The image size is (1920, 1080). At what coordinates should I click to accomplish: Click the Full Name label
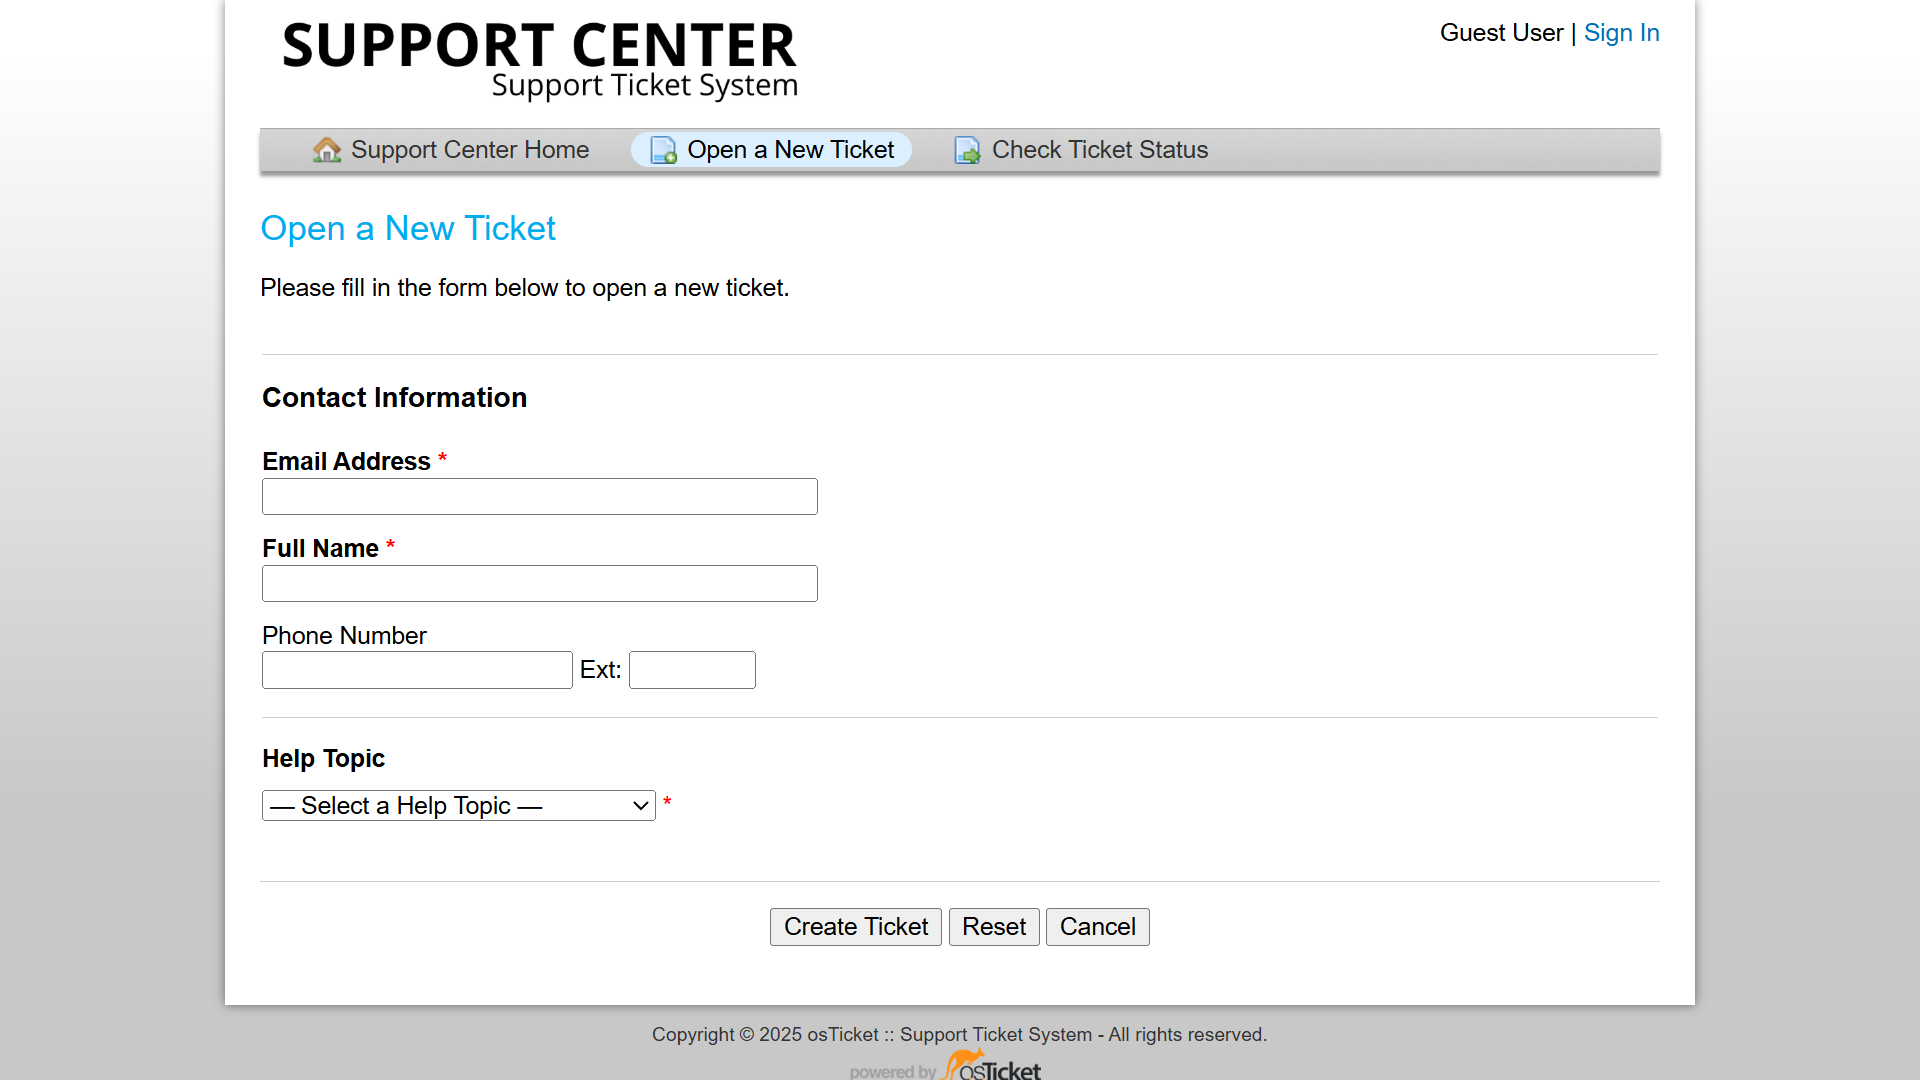(x=320, y=549)
